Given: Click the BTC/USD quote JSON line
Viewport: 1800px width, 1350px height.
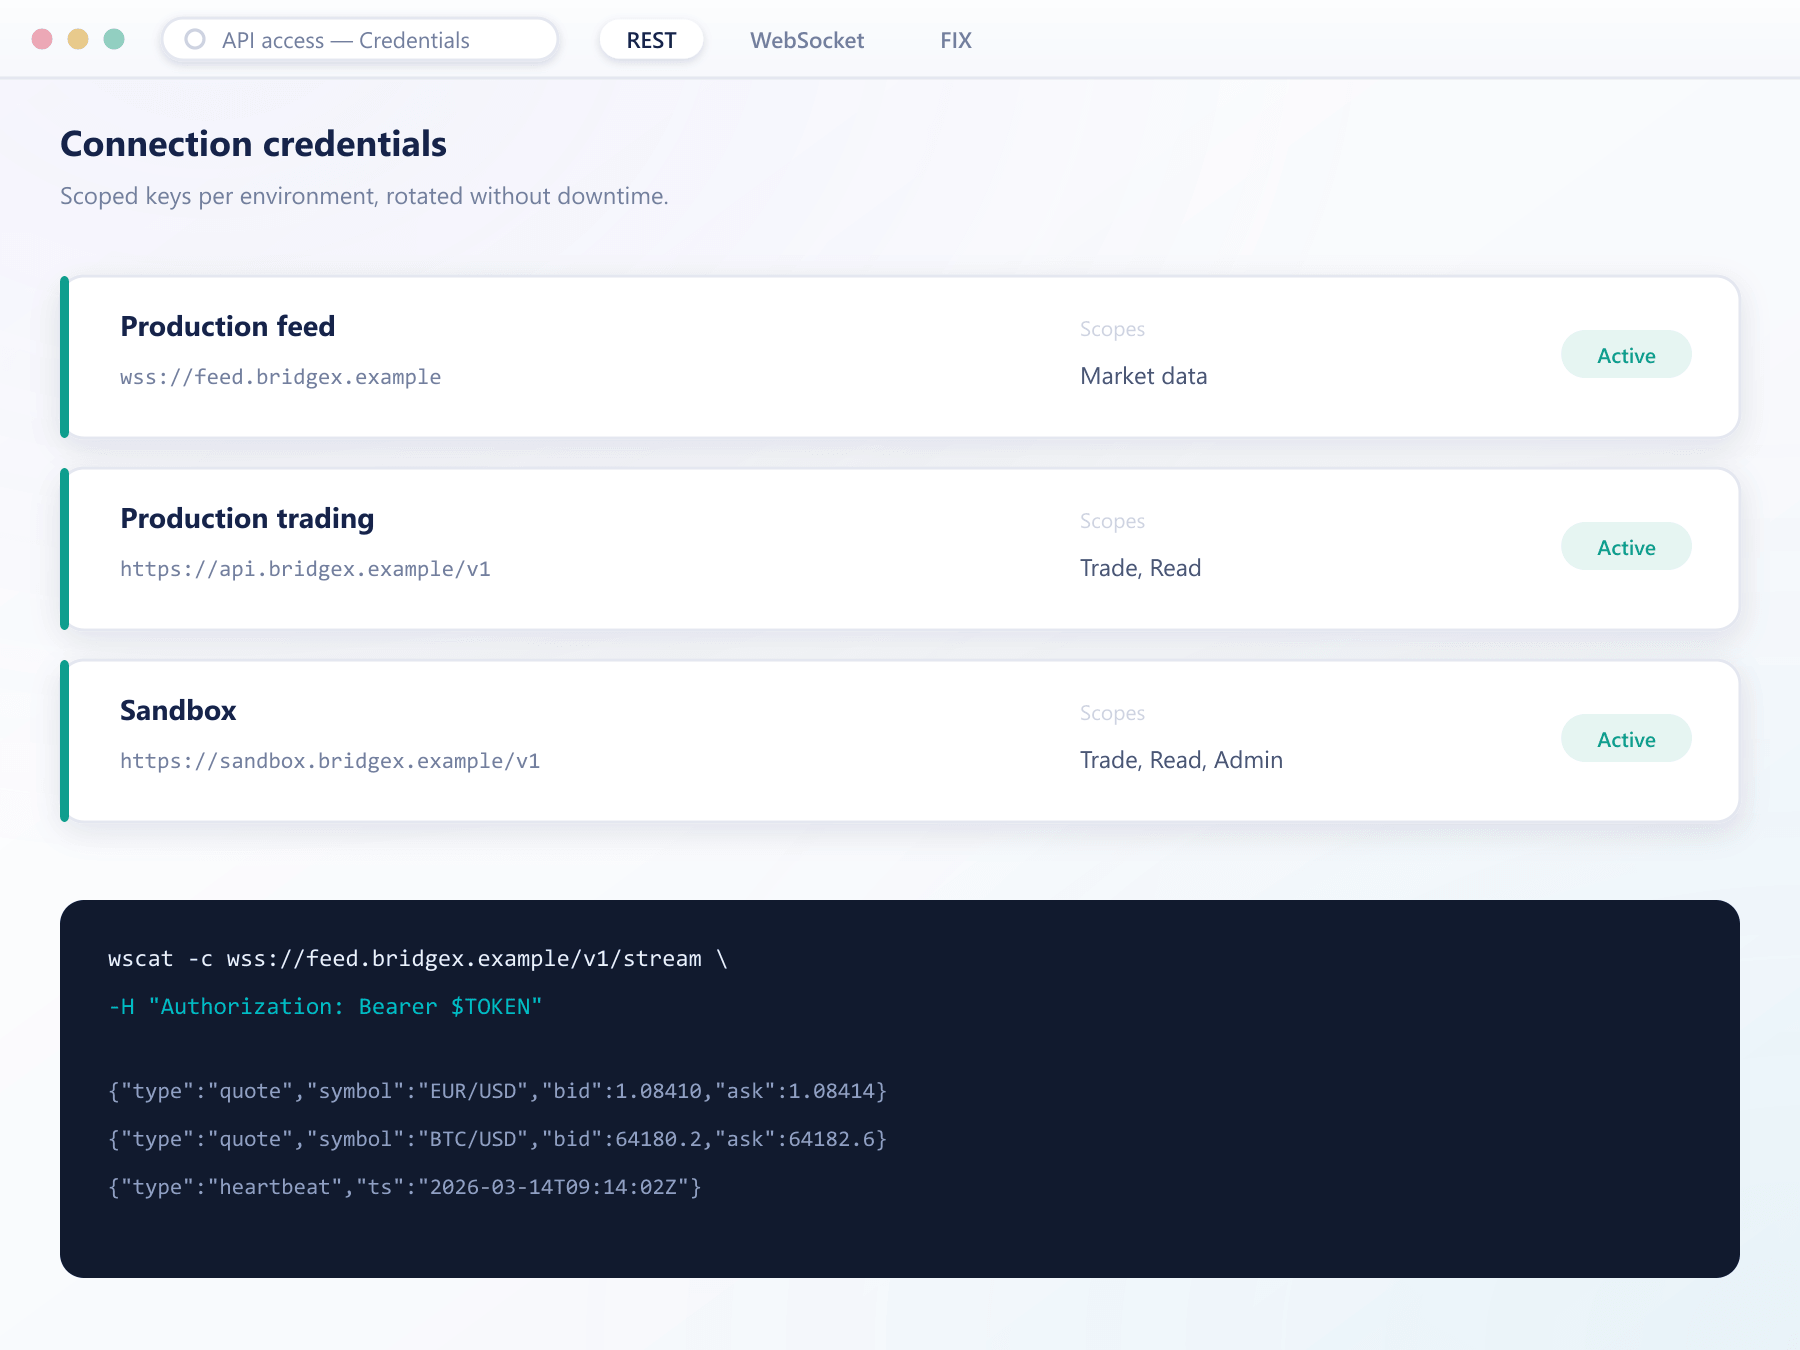Looking at the screenshot, I should [497, 1138].
